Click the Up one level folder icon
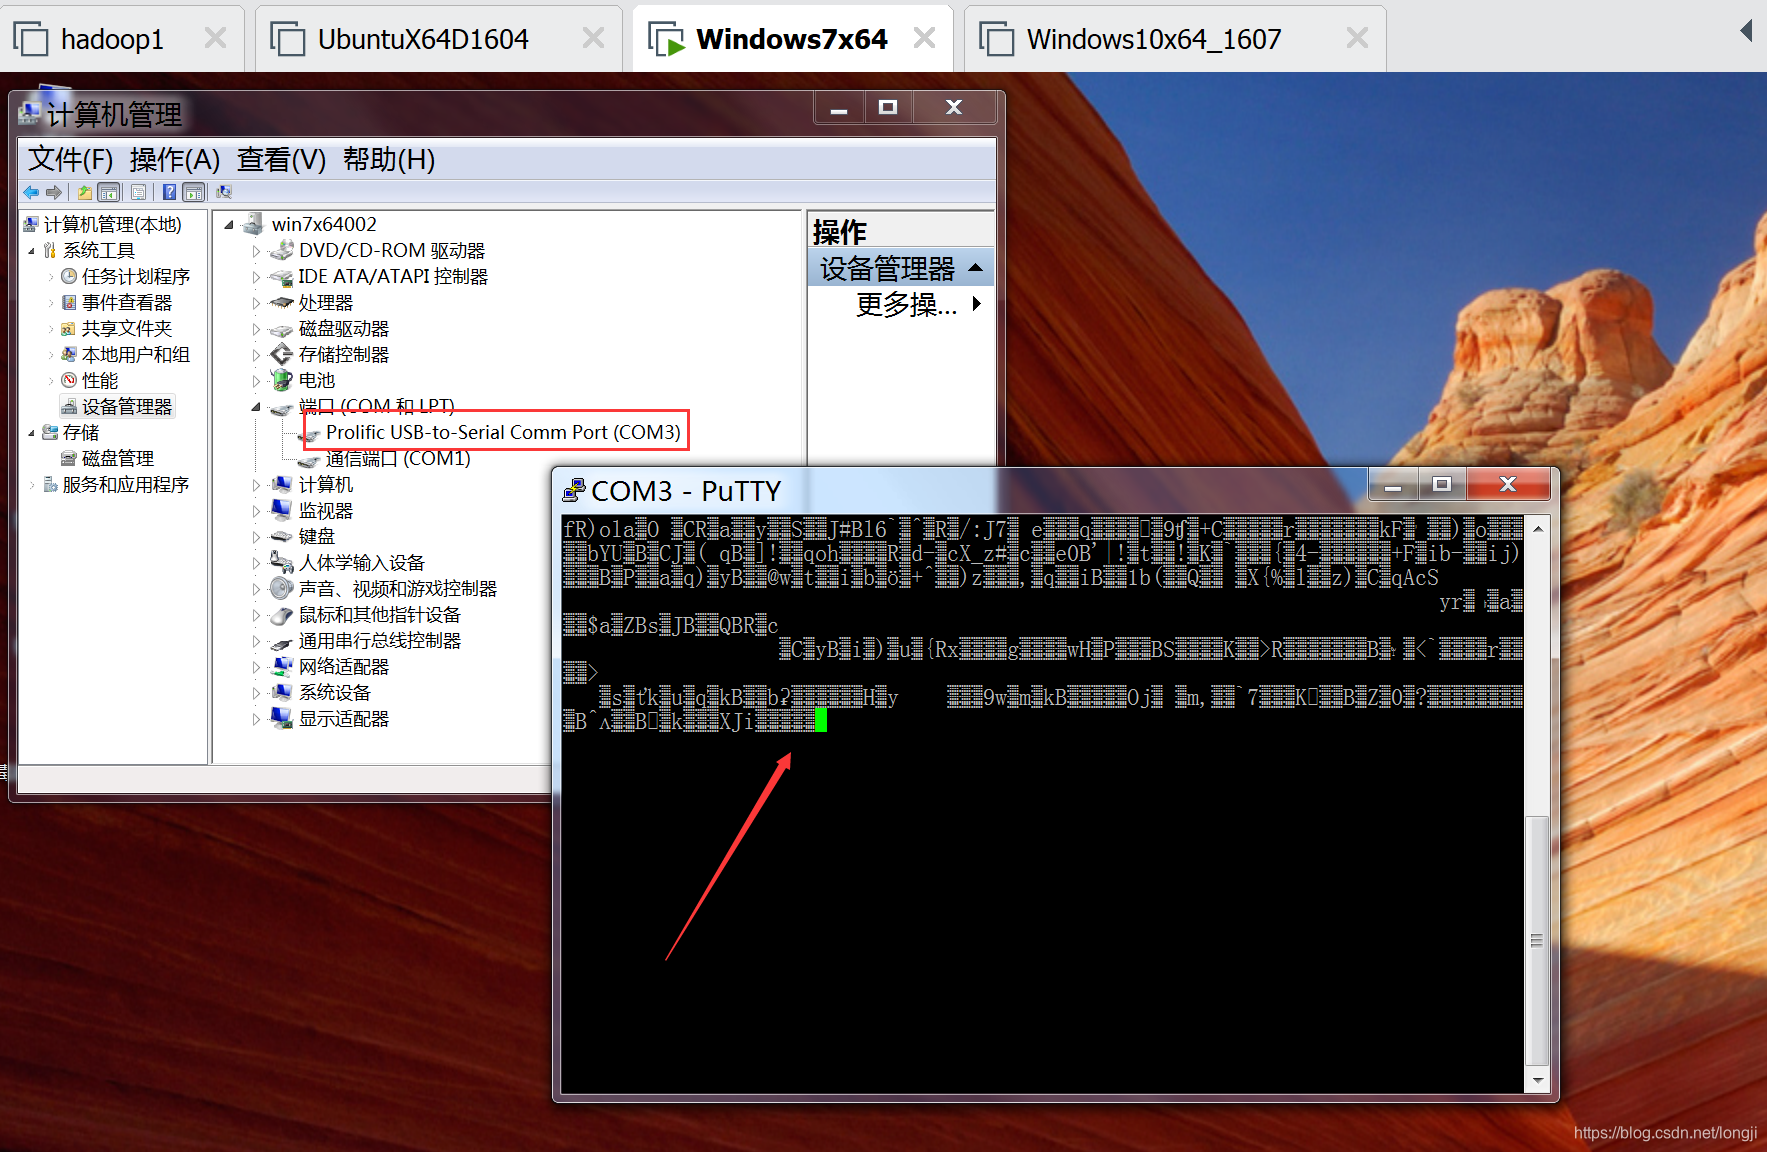 coord(85,192)
